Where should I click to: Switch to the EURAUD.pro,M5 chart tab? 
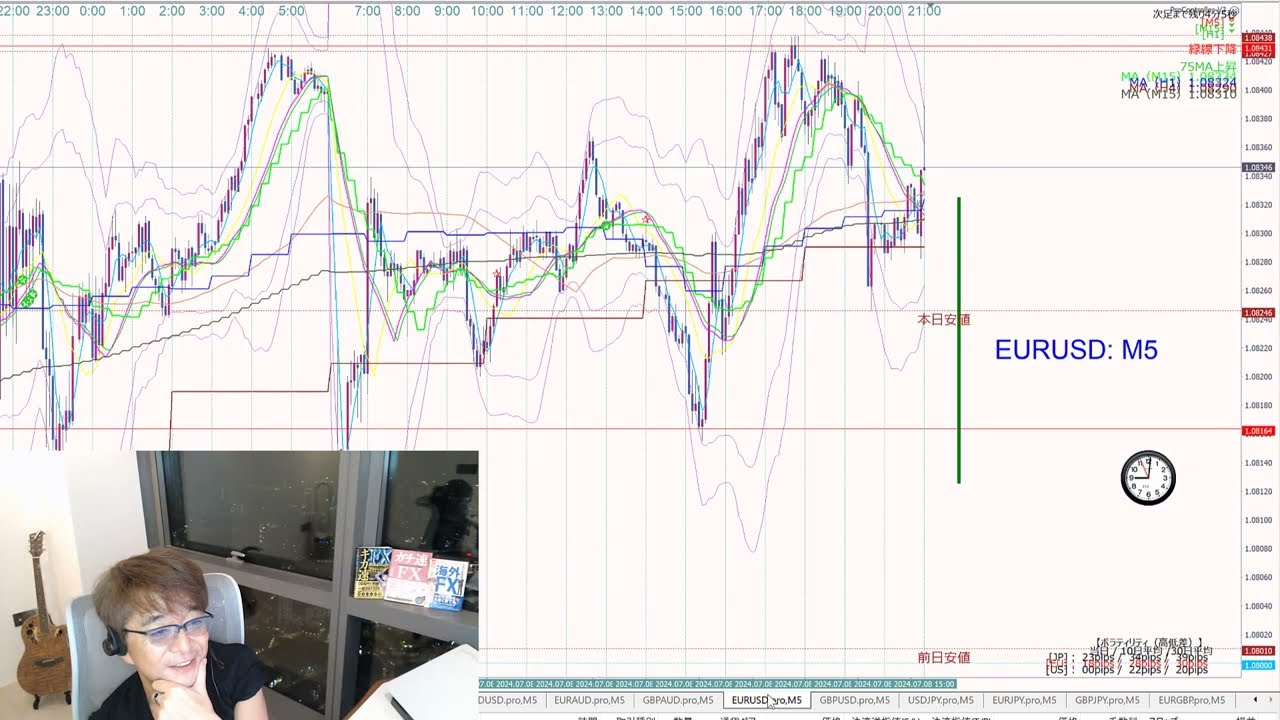pos(589,700)
